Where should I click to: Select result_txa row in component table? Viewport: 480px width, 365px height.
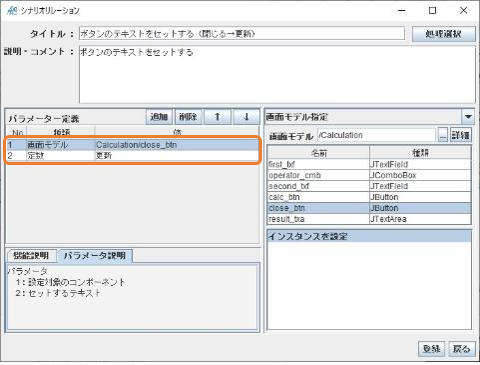(x=369, y=219)
